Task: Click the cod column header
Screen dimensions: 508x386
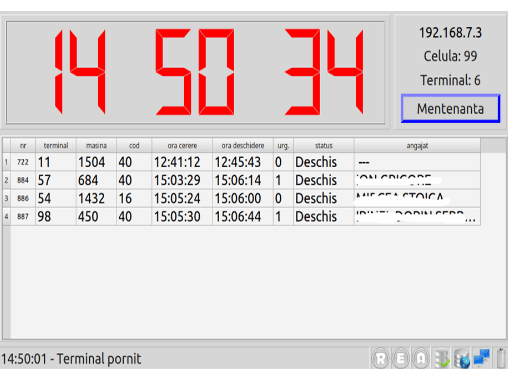Action: (134, 146)
